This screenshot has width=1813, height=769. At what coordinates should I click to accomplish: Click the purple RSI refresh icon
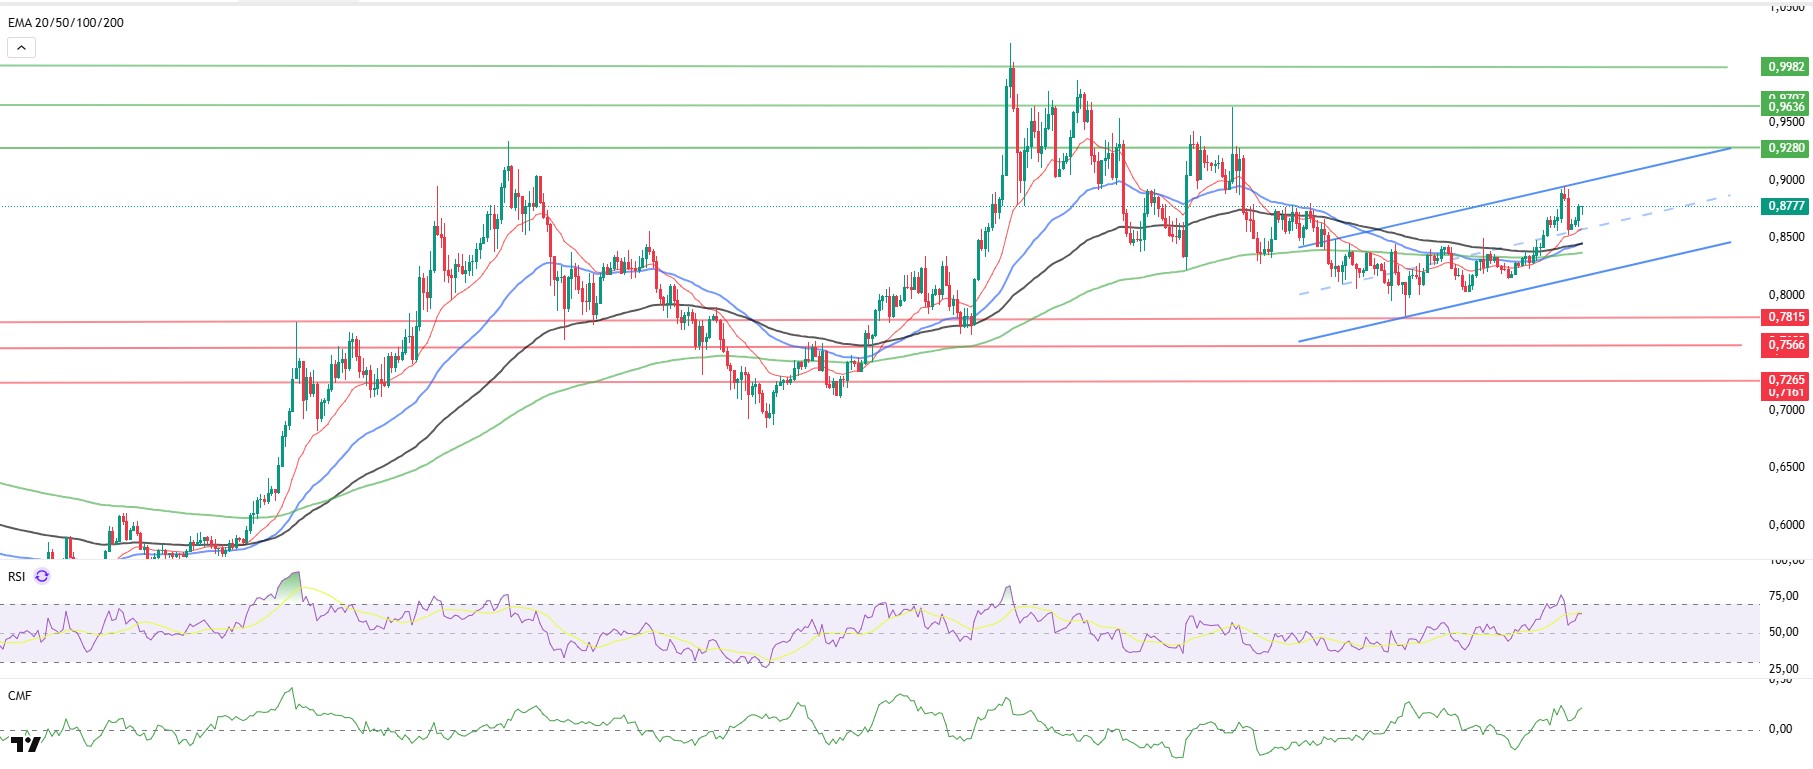click(42, 576)
